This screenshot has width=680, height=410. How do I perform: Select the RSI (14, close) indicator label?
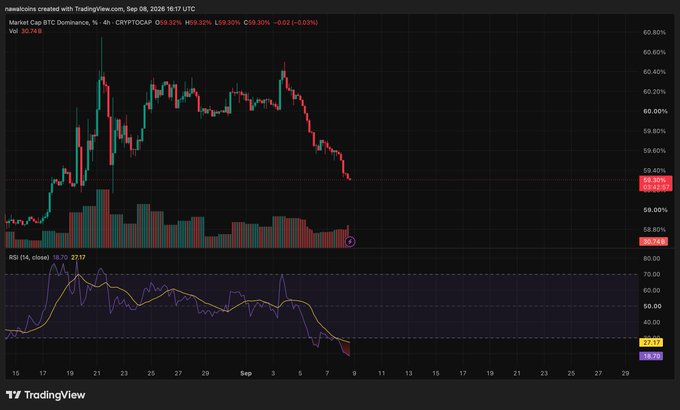click(29, 257)
